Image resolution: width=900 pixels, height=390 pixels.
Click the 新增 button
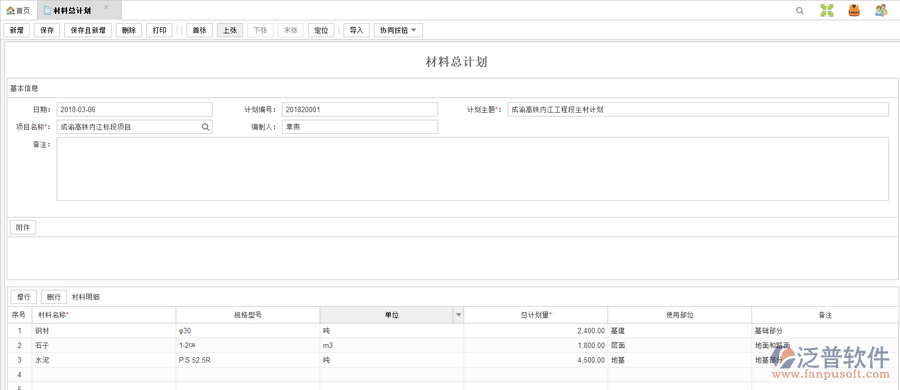tap(17, 30)
